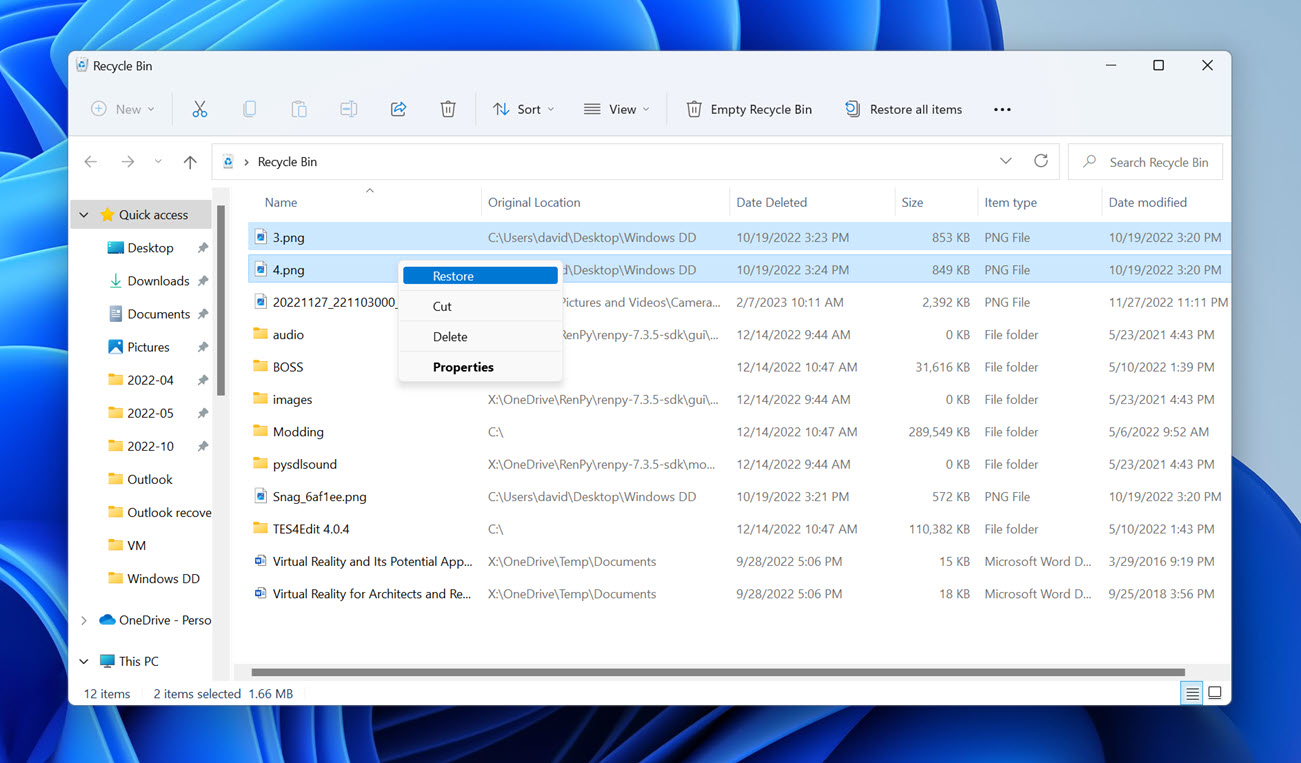The height and width of the screenshot is (763, 1301).
Task: Click the Paste clipboard toolbar icon
Action: 299,109
